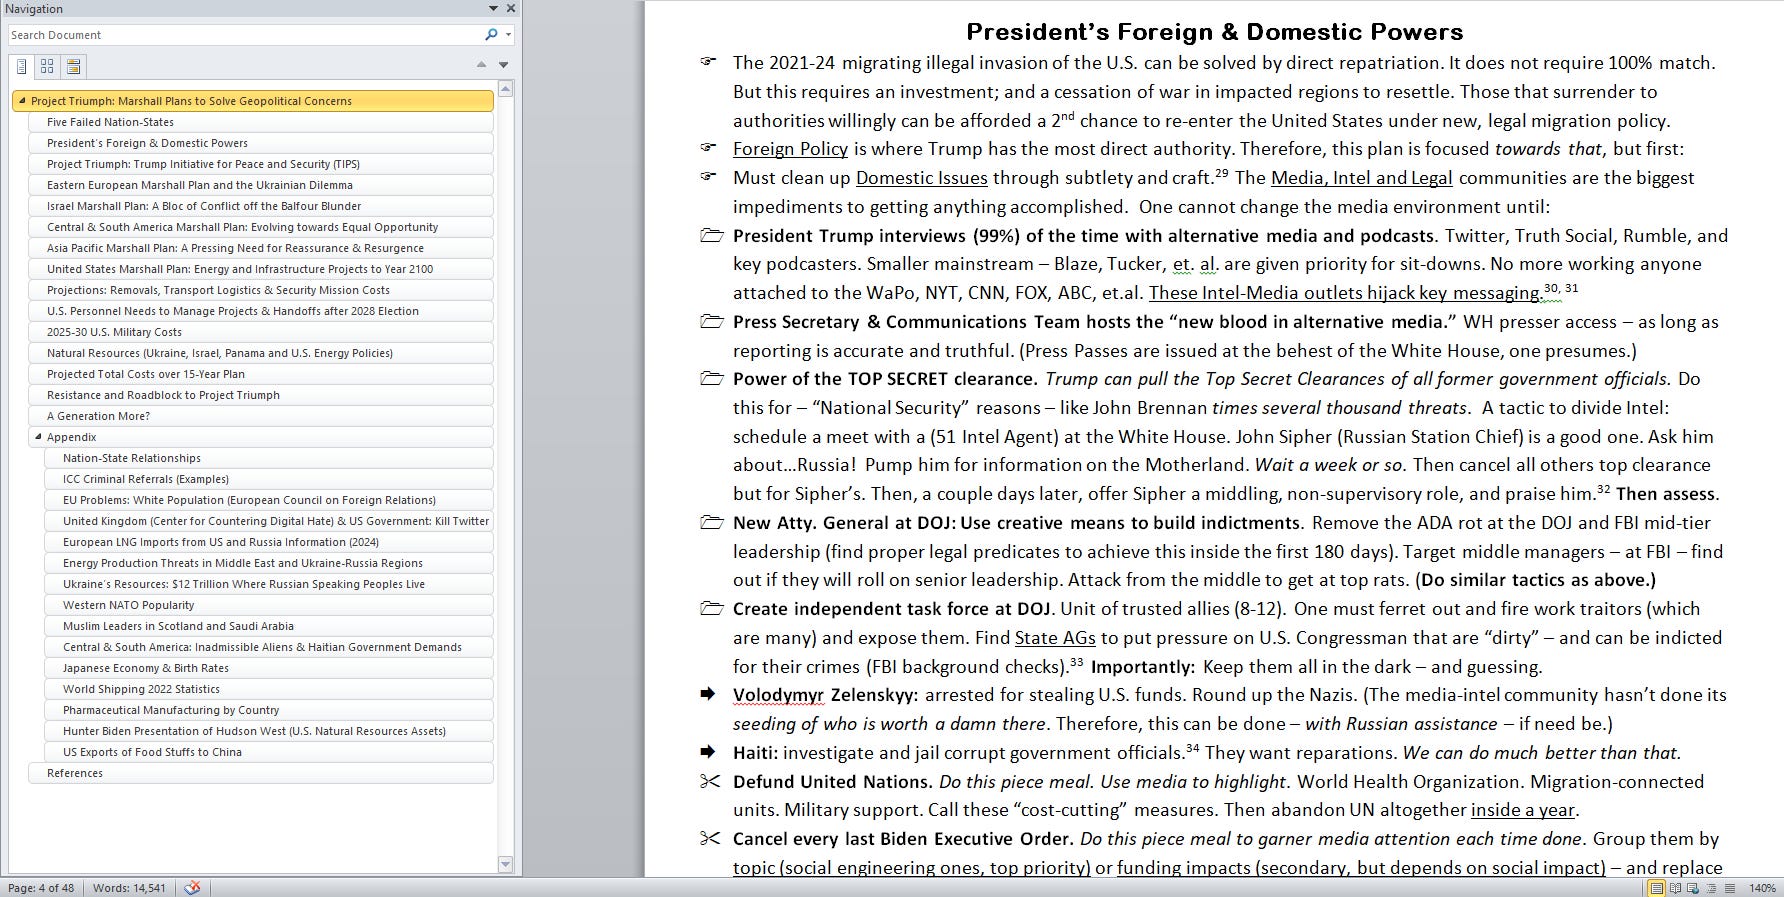Select Resistance and Roadblock to Project Triumph
Image resolution: width=1784 pixels, height=897 pixels.
pyautogui.click(x=261, y=395)
